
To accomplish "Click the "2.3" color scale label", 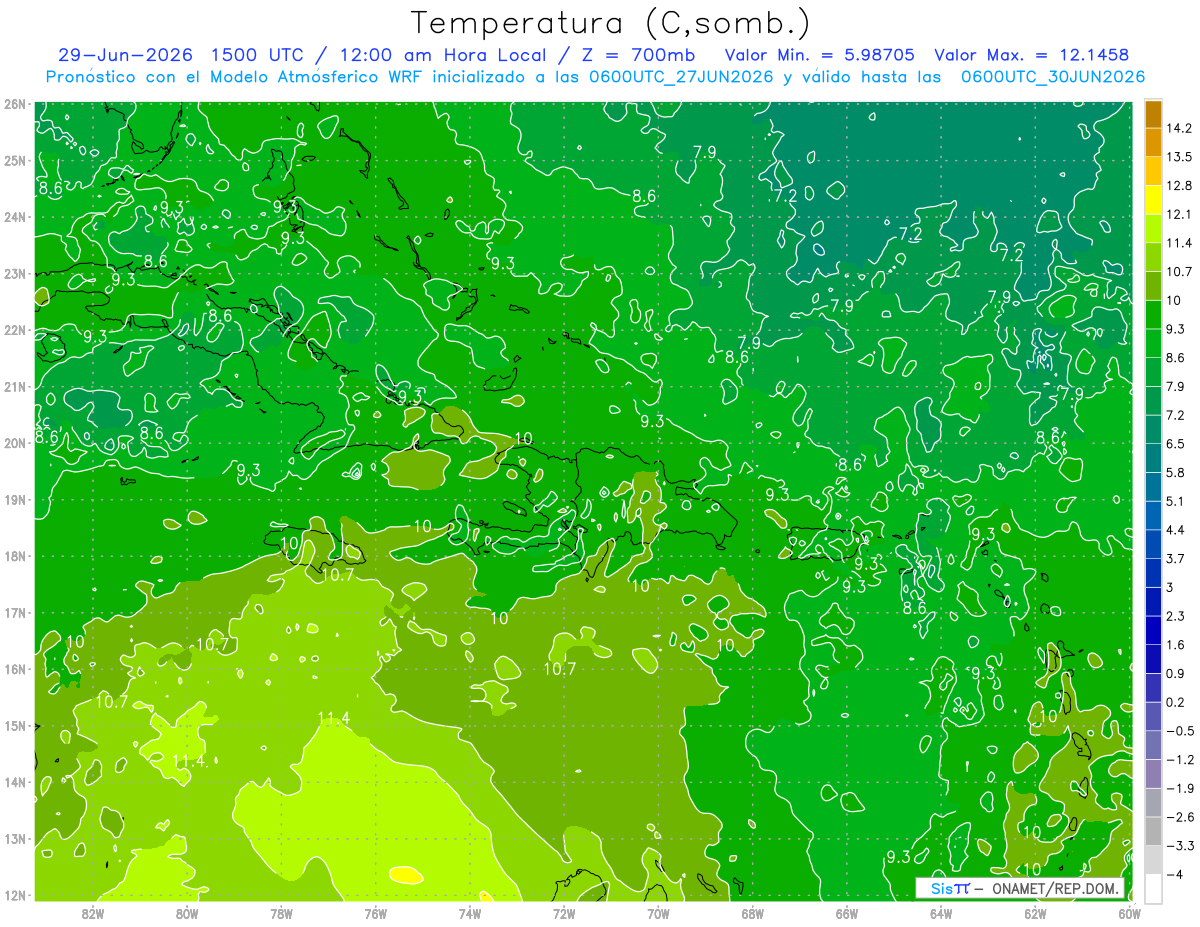I will 1177,616.
